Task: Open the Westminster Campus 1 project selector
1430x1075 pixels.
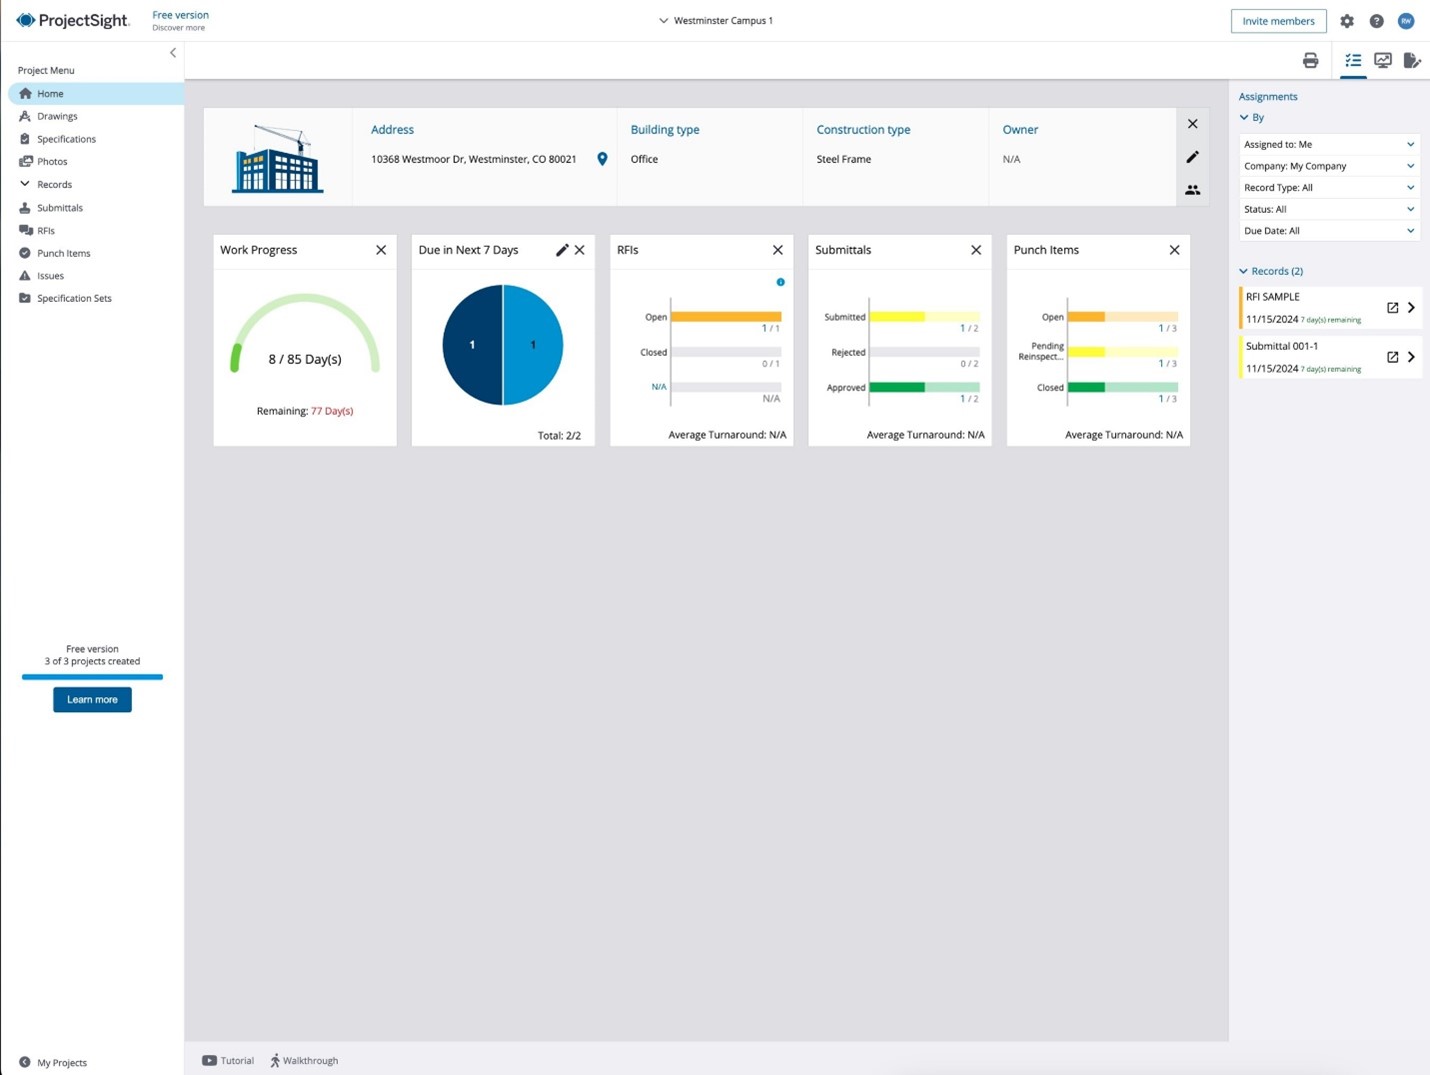Action: [x=715, y=20]
